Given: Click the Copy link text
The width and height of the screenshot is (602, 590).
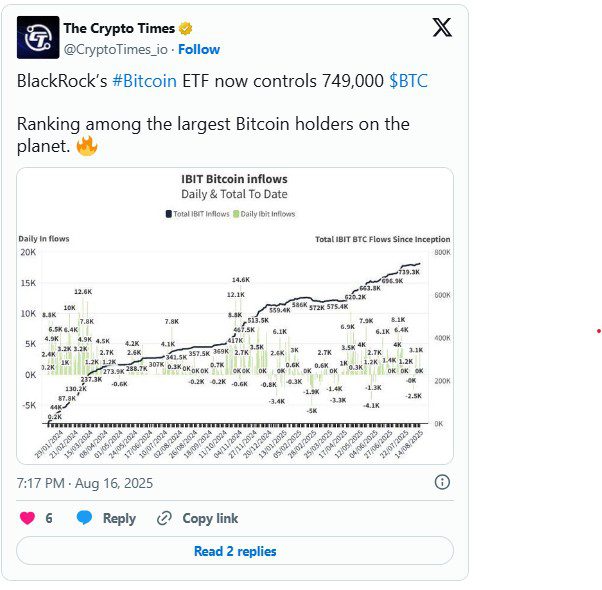Looking at the screenshot, I should coord(210,518).
